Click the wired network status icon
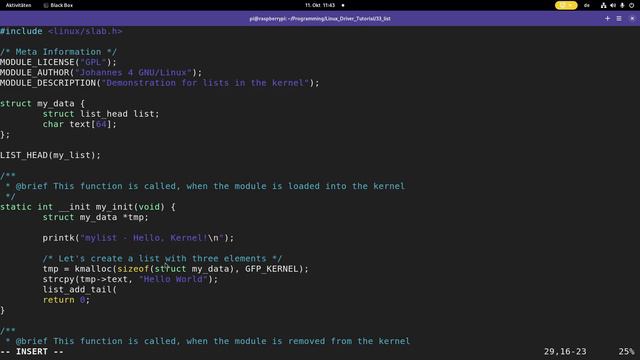Viewport: 640px width, 360px height. [603, 5]
